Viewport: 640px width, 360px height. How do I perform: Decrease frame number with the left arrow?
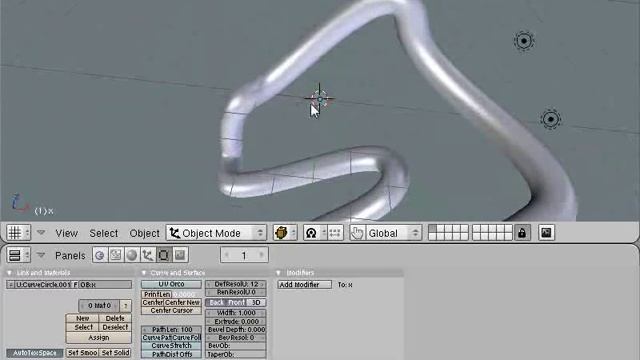pyautogui.click(x=227, y=256)
